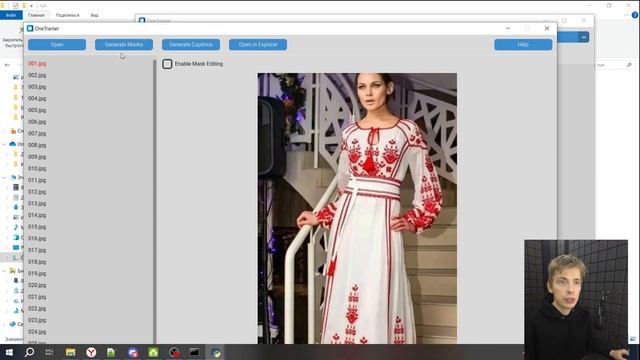The height and width of the screenshot is (360, 640).
Task: Select 001.jpg in the file list
Action: pos(37,64)
